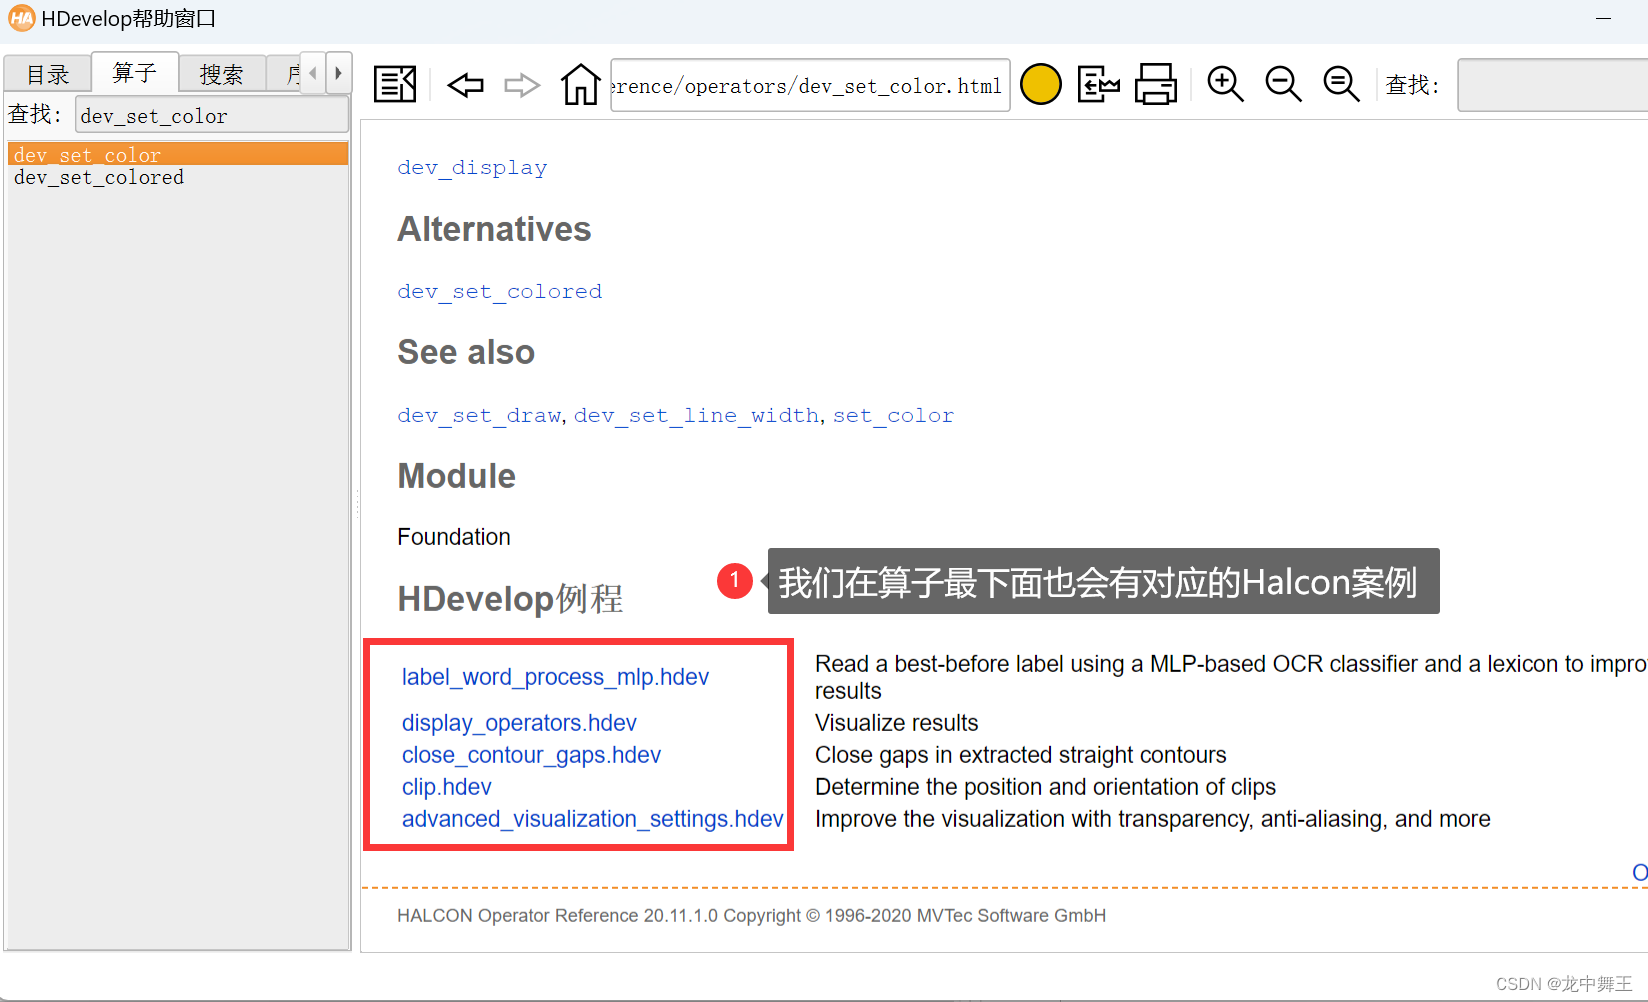The height and width of the screenshot is (1002, 1648).
Task: Click the HALCON Operator Reference copyright footer
Action: (751, 915)
